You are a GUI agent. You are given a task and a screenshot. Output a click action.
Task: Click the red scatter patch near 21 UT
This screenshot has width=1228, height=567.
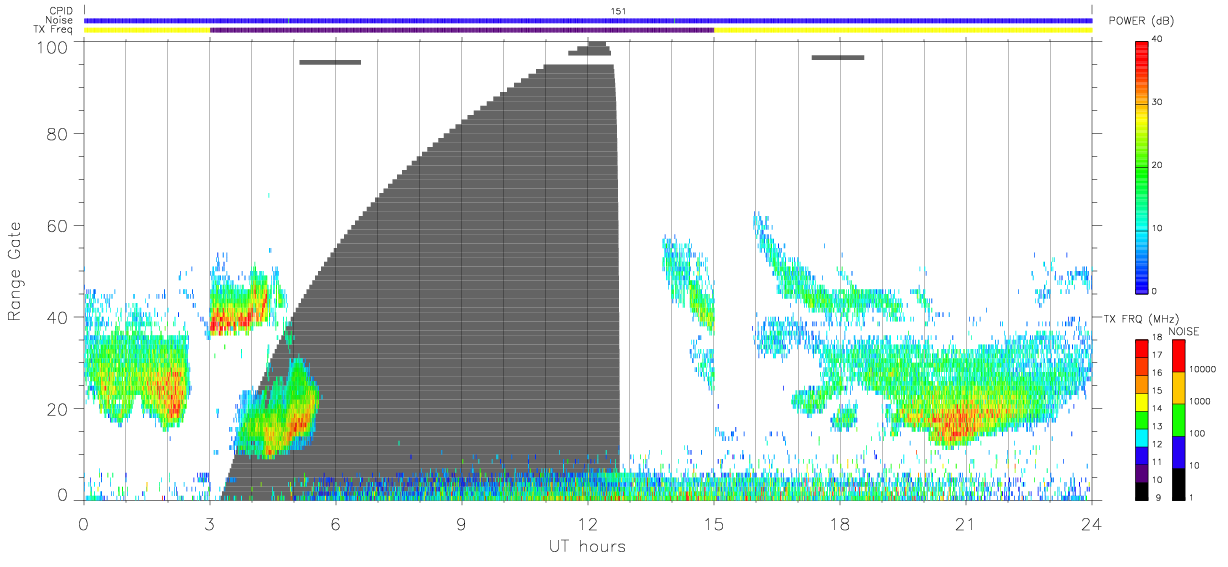[958, 422]
